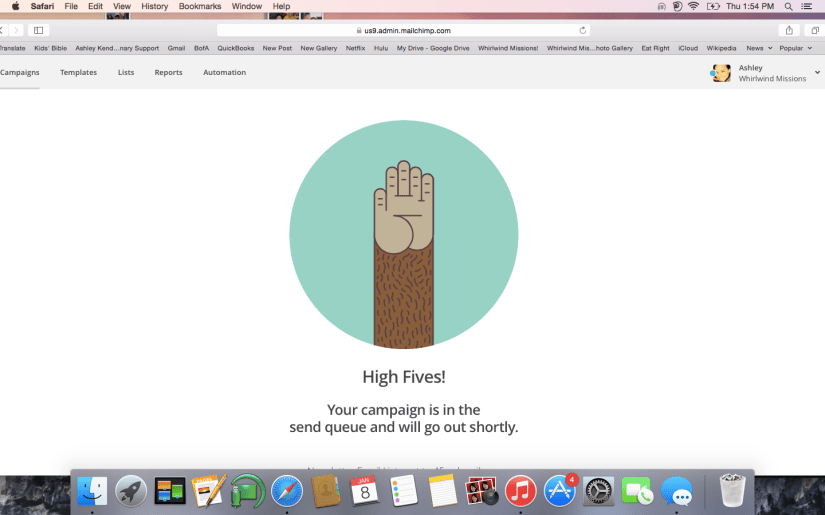Open Finder from the dock

(92, 491)
